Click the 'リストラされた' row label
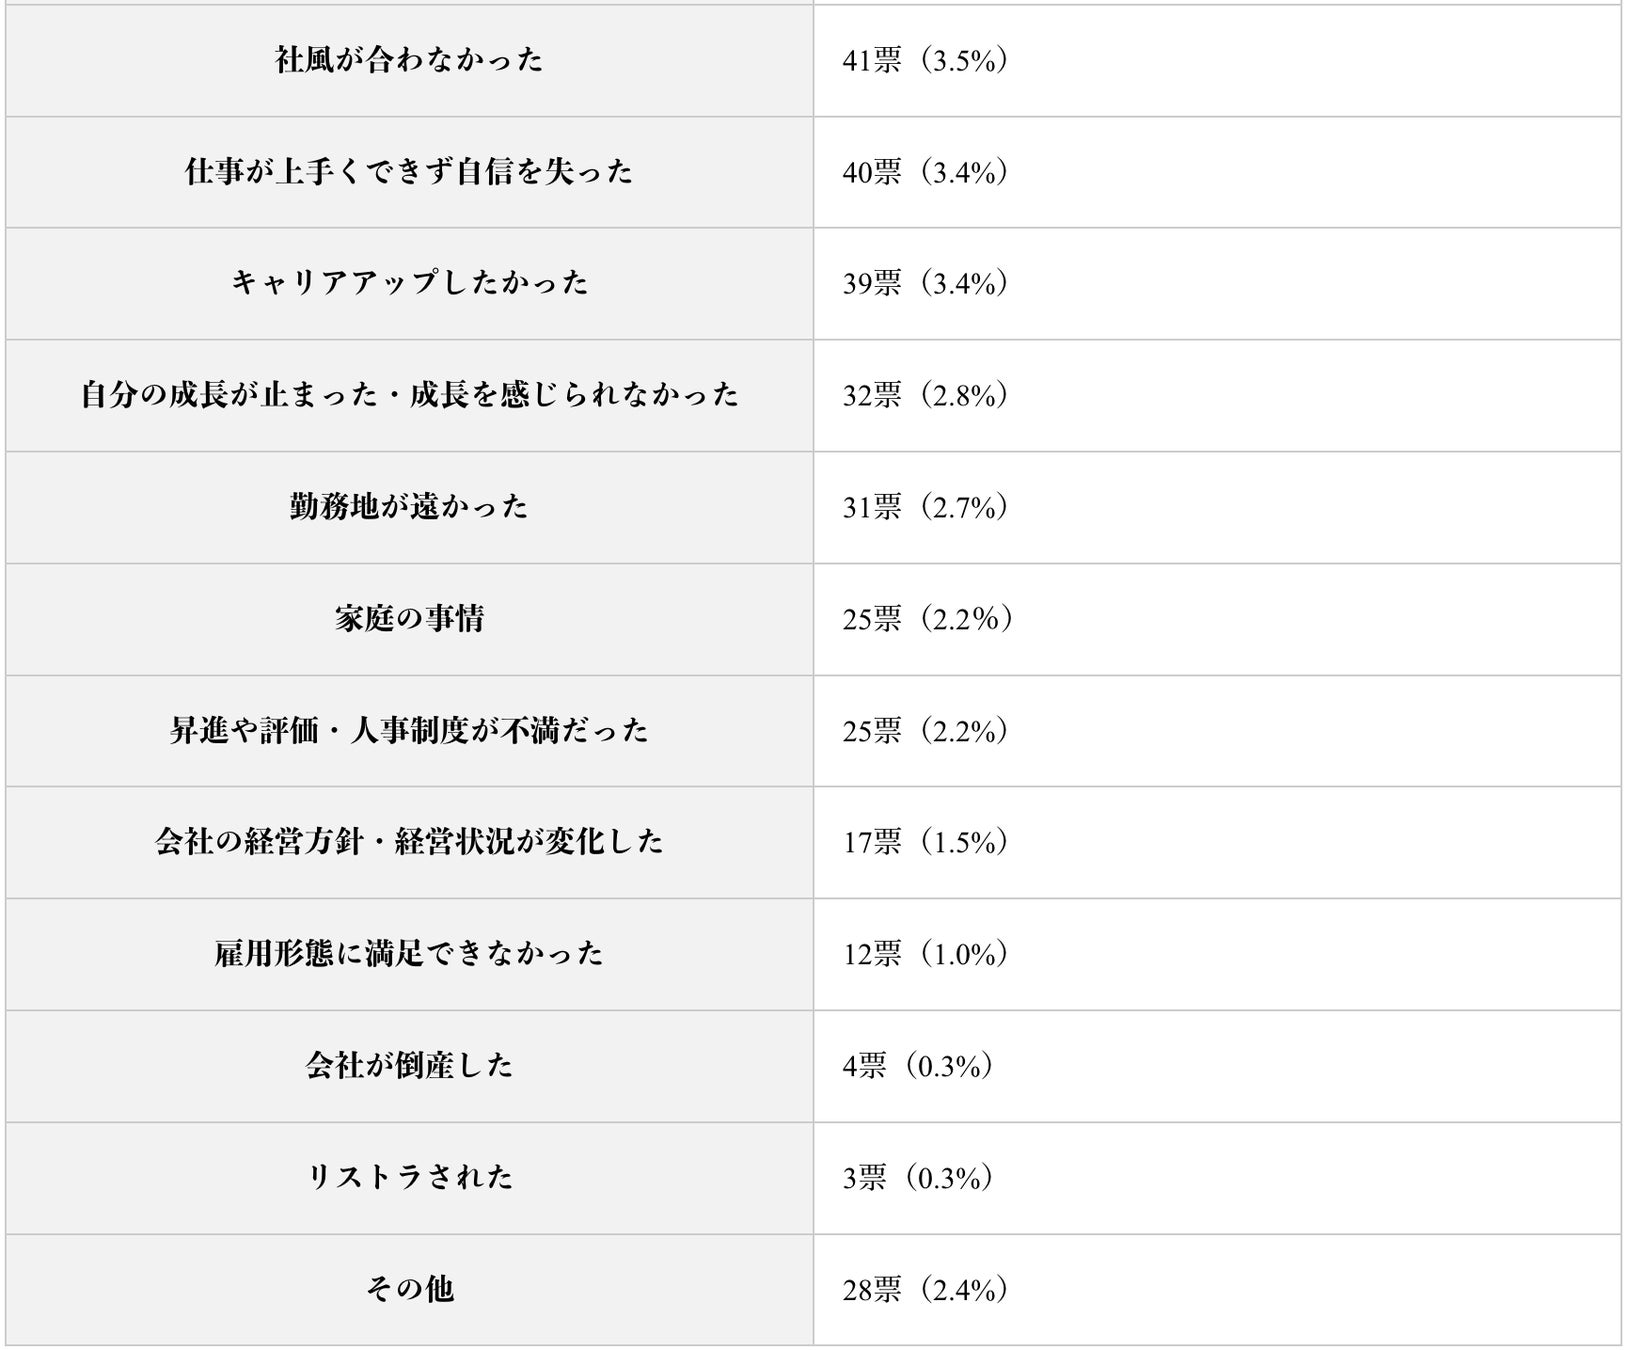This screenshot has width=1628, height=1350. 409,1177
